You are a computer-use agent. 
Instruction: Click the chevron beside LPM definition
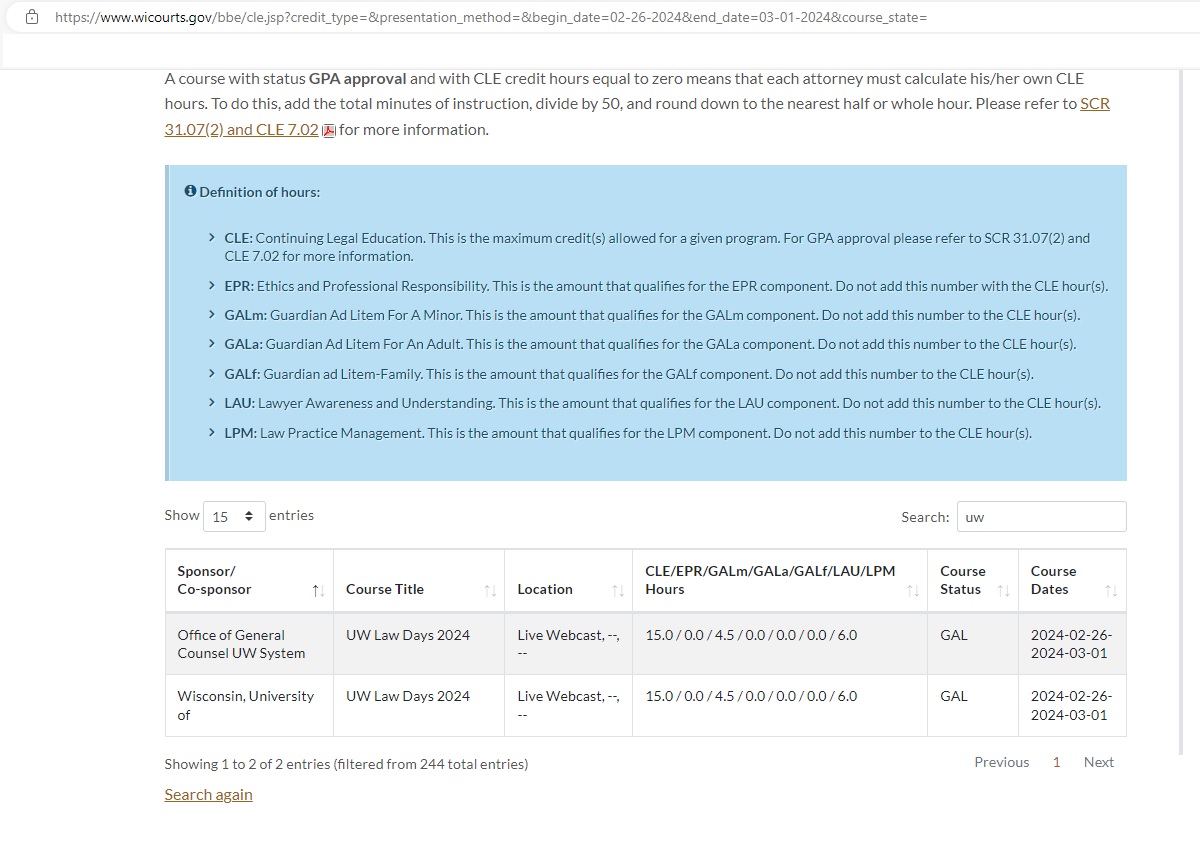pos(211,433)
